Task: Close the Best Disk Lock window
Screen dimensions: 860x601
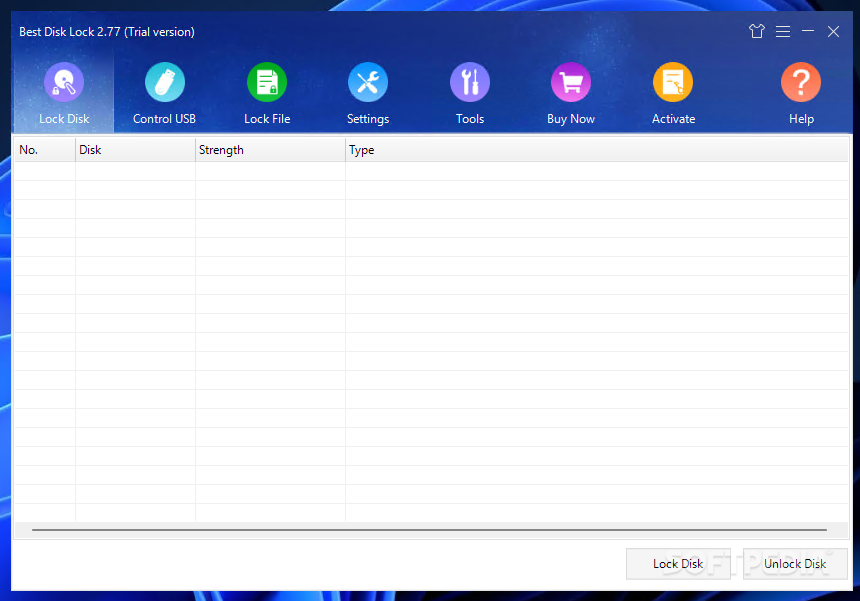Action: point(833,31)
